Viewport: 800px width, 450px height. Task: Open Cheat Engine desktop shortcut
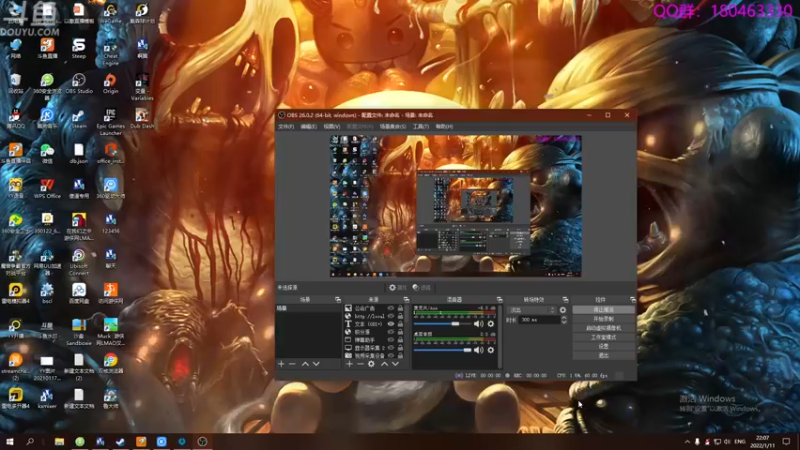point(110,52)
